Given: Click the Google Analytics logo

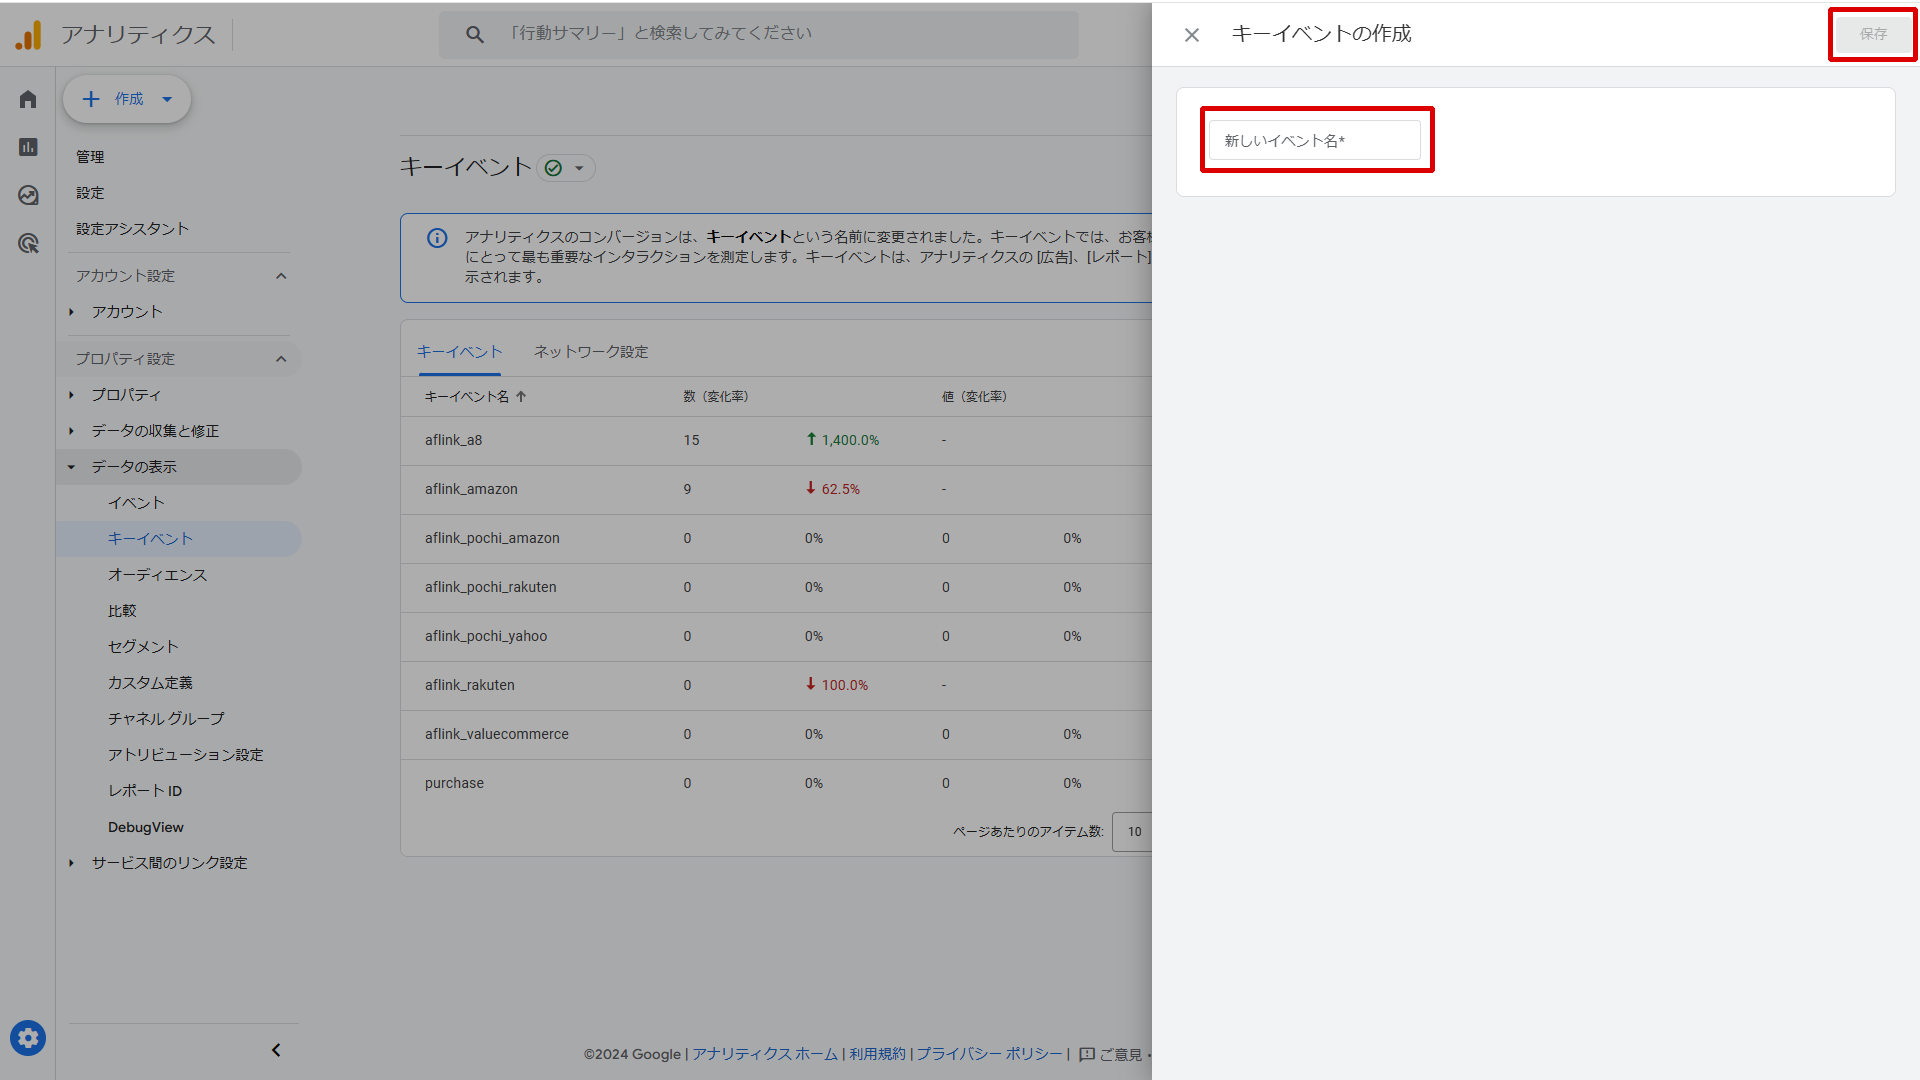Looking at the screenshot, I should [x=29, y=35].
